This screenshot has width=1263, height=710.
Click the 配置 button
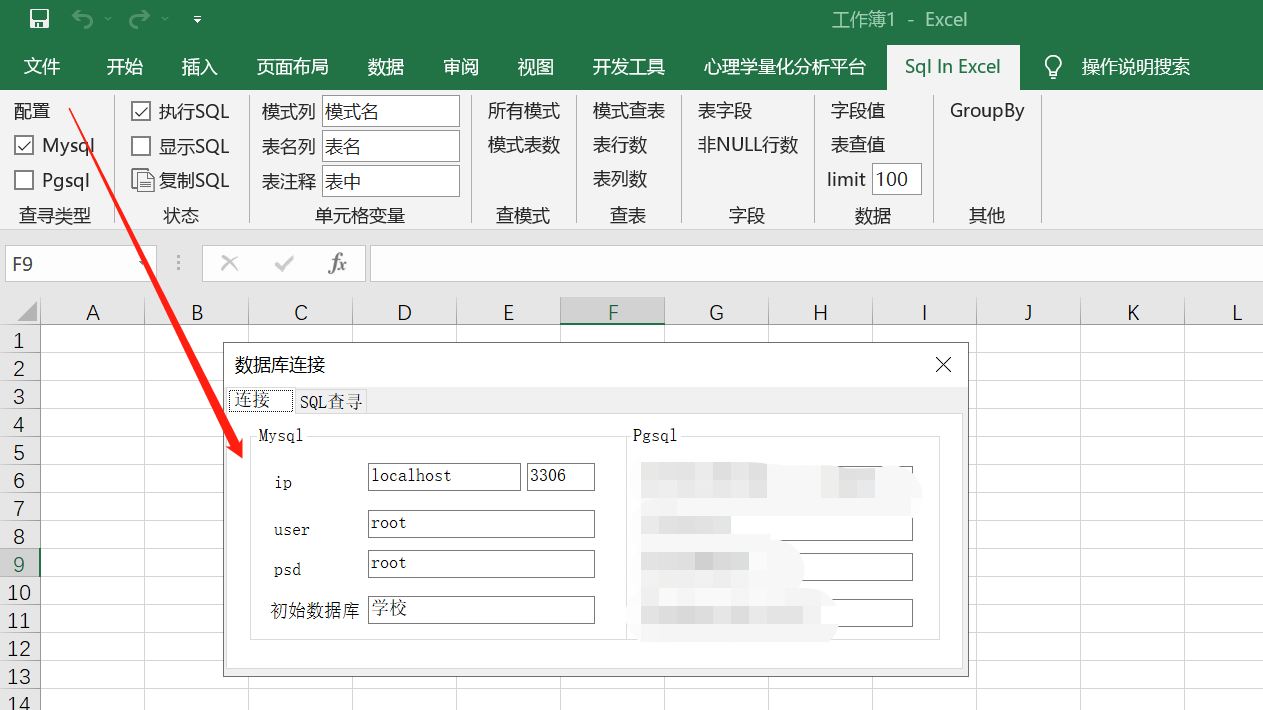31,111
